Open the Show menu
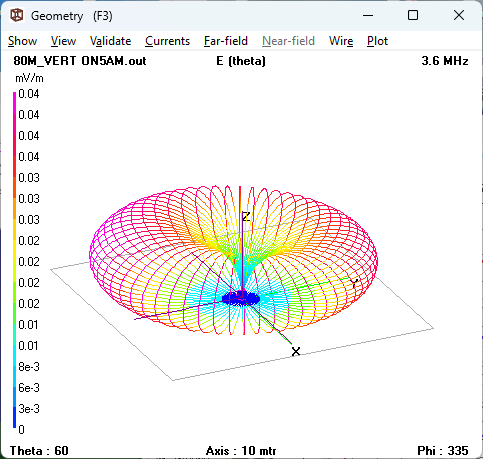Viewport: 483px width, 459px height. 22,41
